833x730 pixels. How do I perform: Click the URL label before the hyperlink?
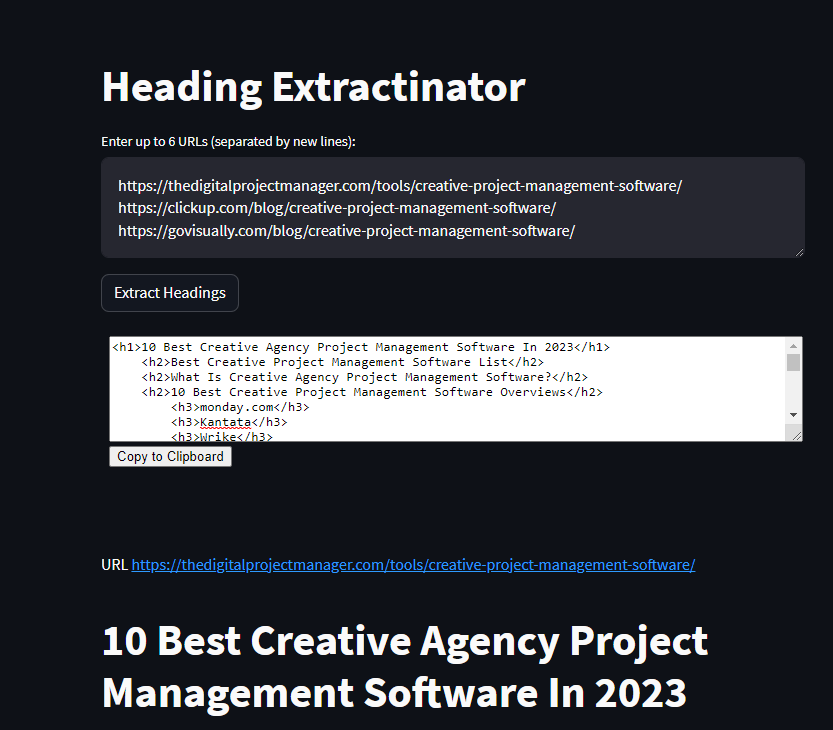click(113, 564)
